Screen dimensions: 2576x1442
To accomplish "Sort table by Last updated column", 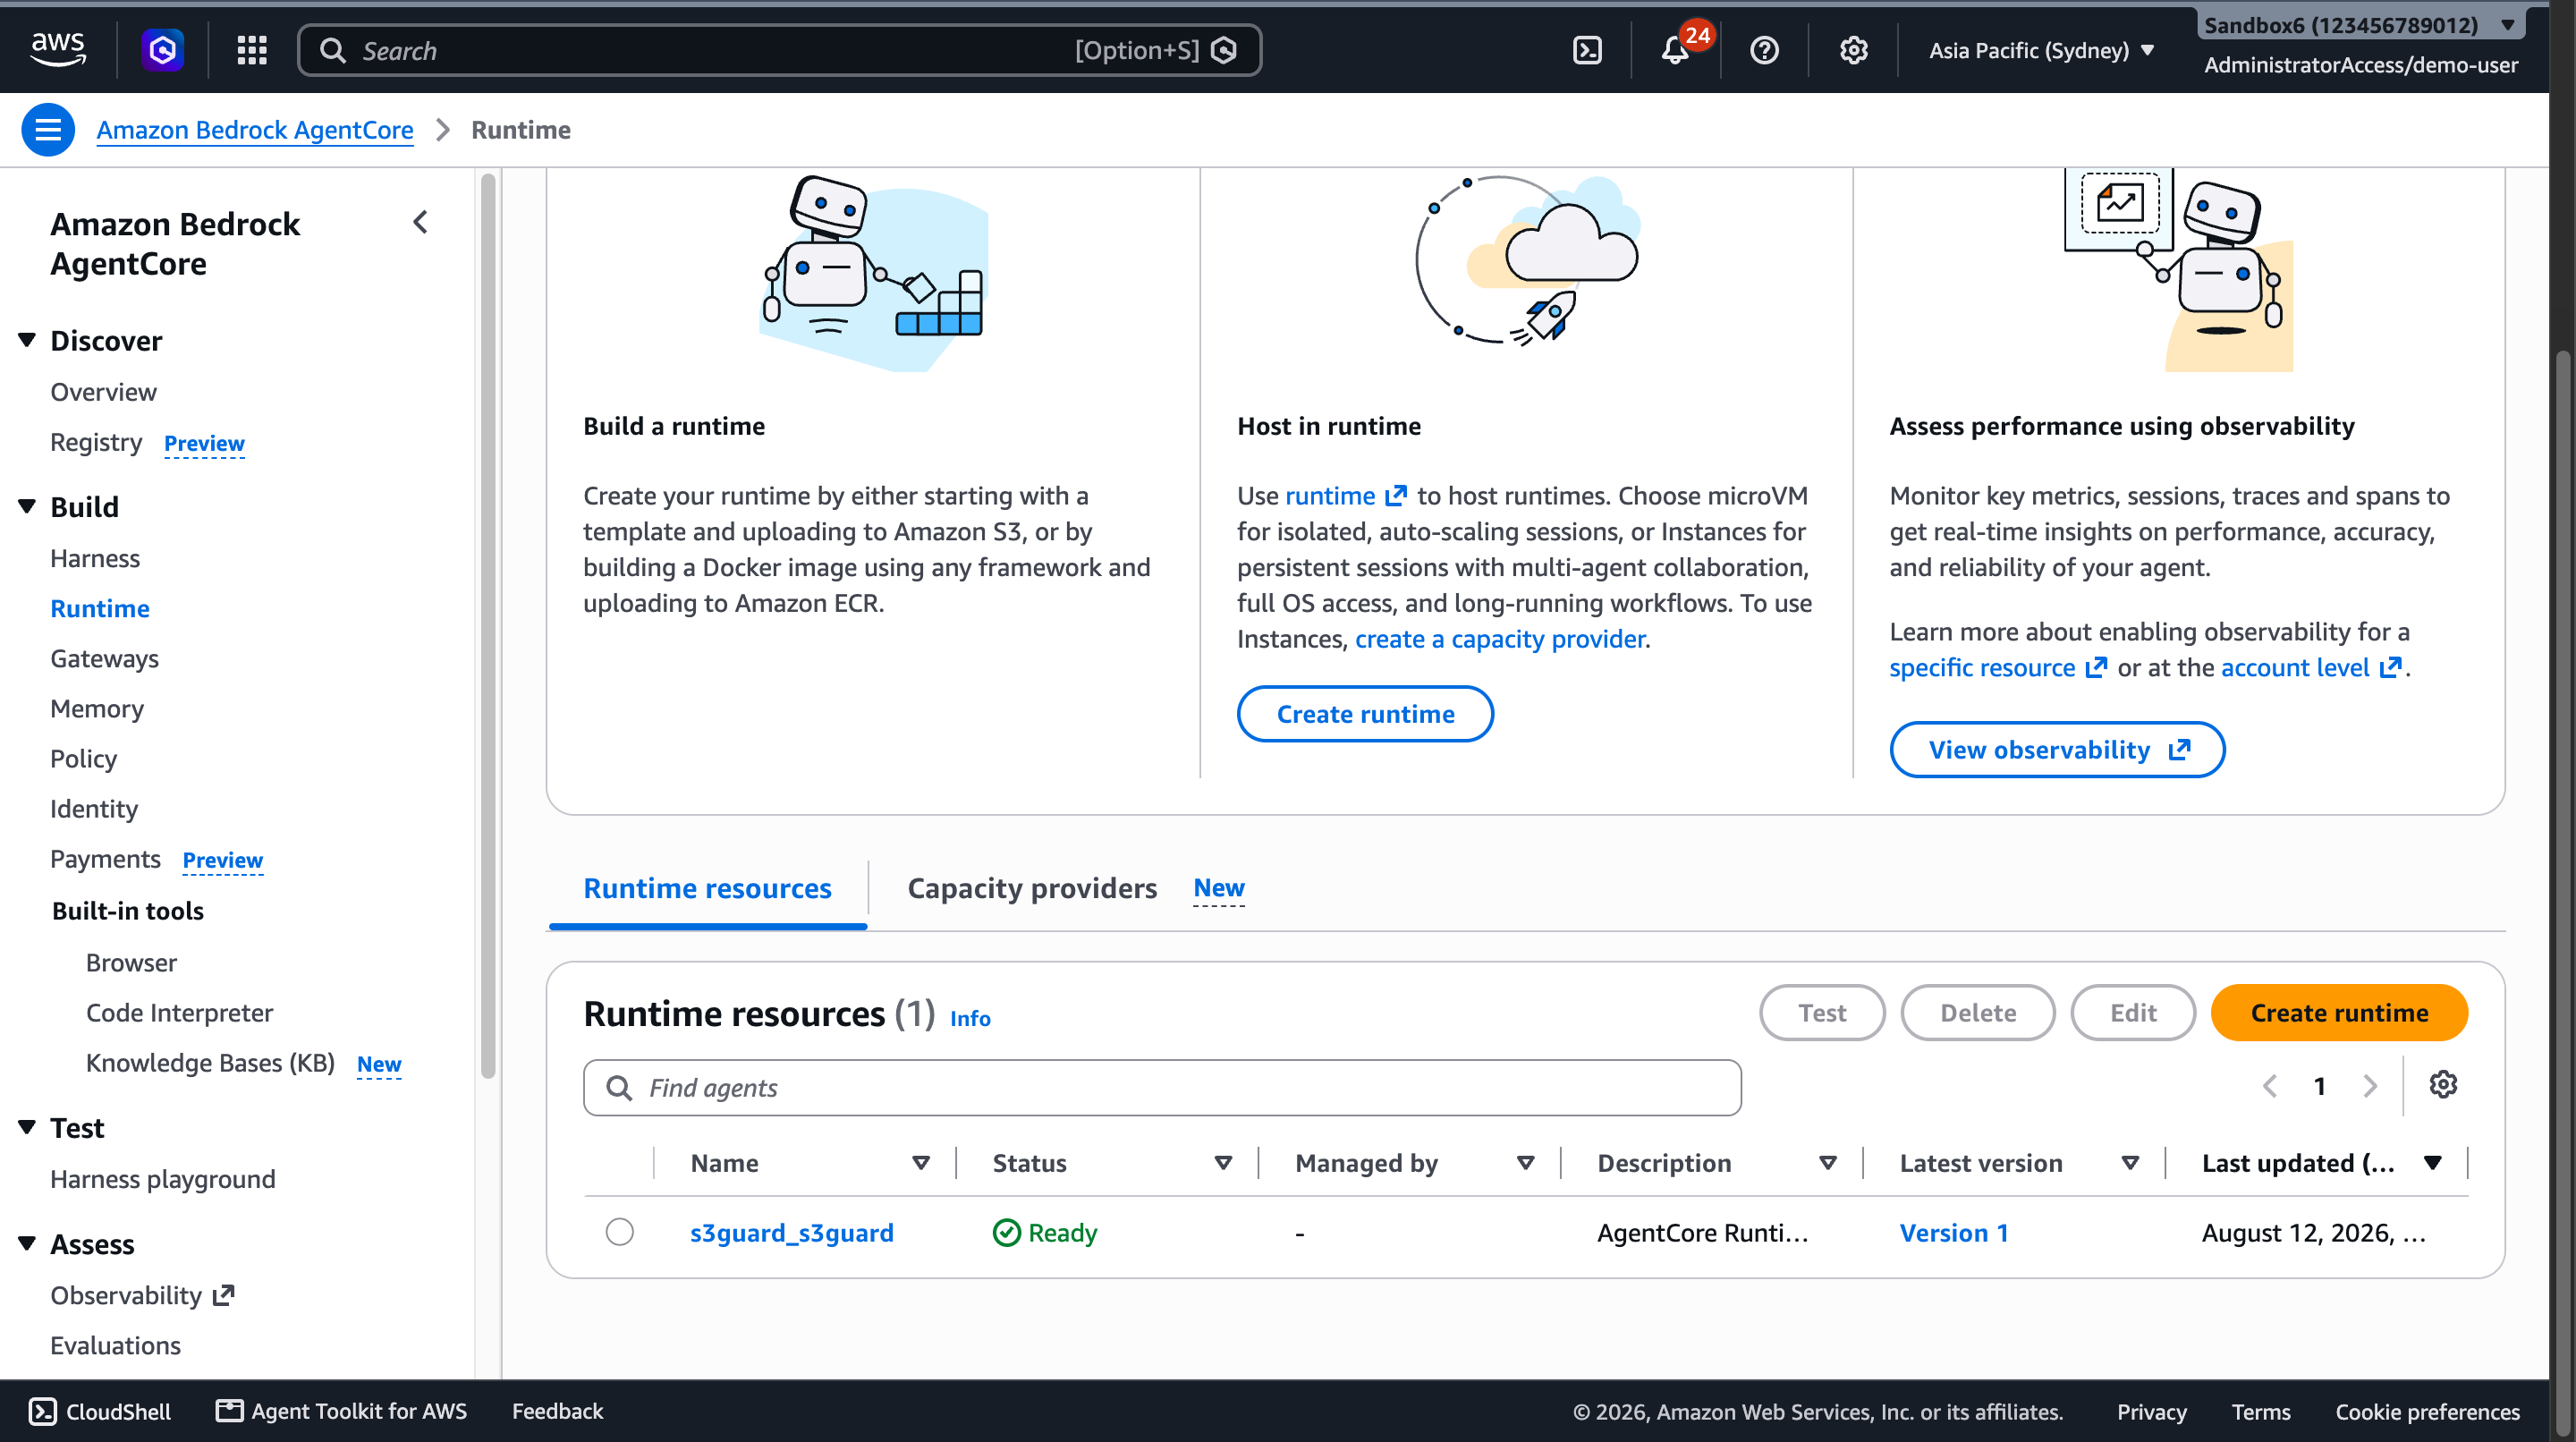I will pyautogui.click(x=2433, y=1163).
